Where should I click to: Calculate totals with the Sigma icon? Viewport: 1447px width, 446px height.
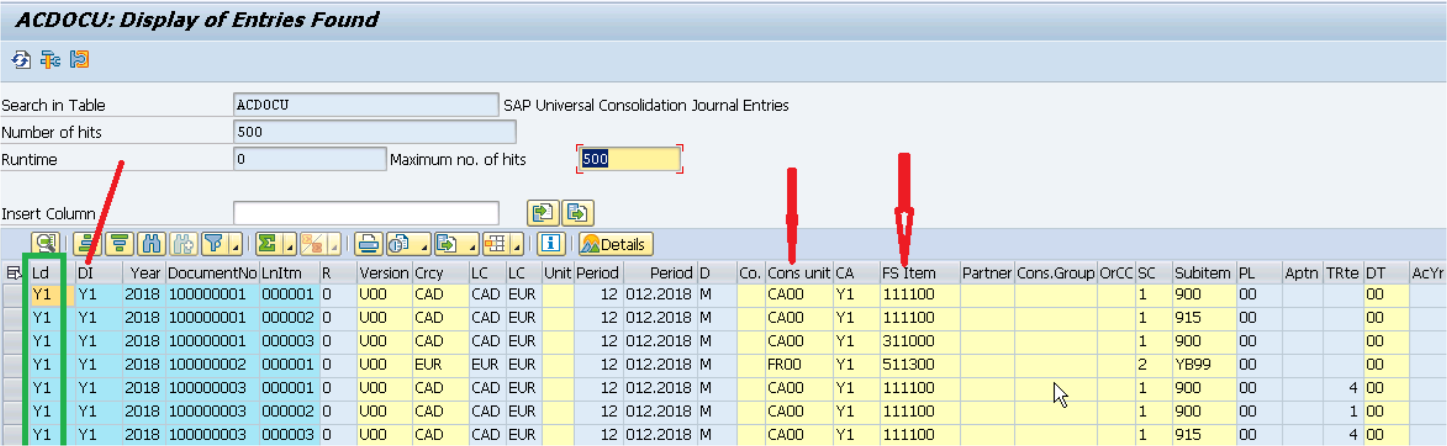[x=266, y=244]
